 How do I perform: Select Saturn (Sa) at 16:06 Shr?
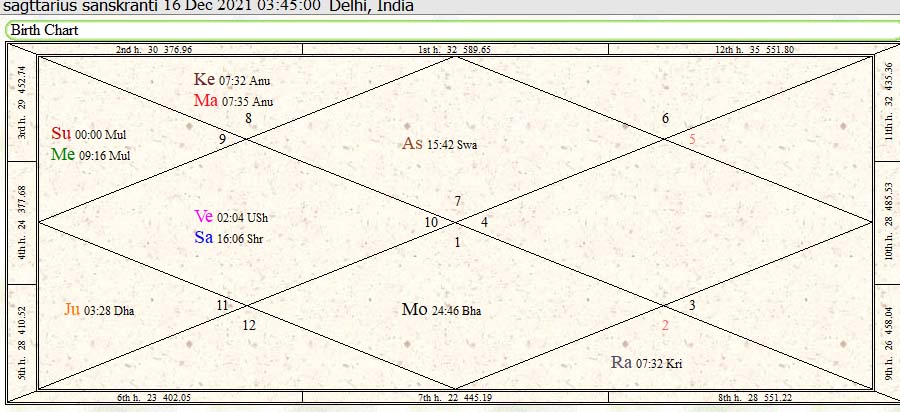[230, 238]
